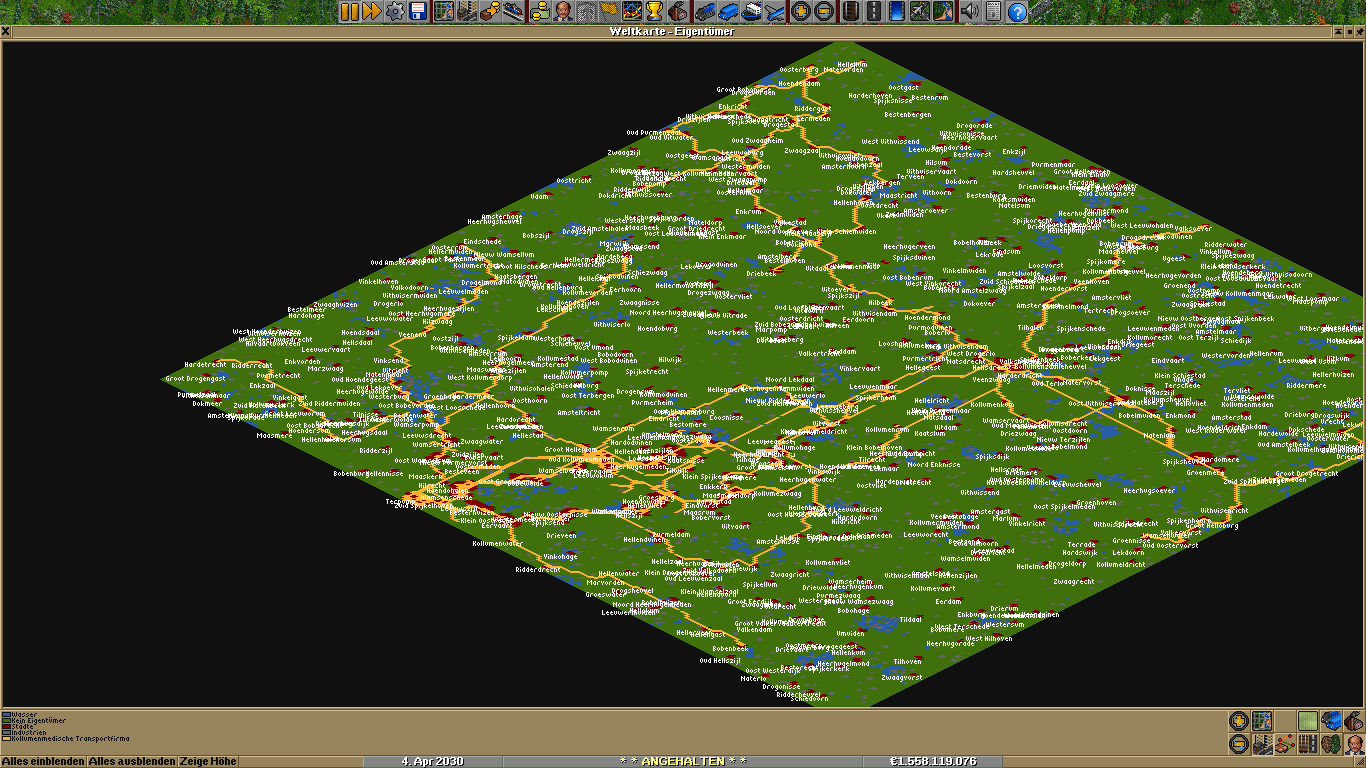1366x768 pixels.
Task: Switch map to vegetation view
Action: (1330, 744)
